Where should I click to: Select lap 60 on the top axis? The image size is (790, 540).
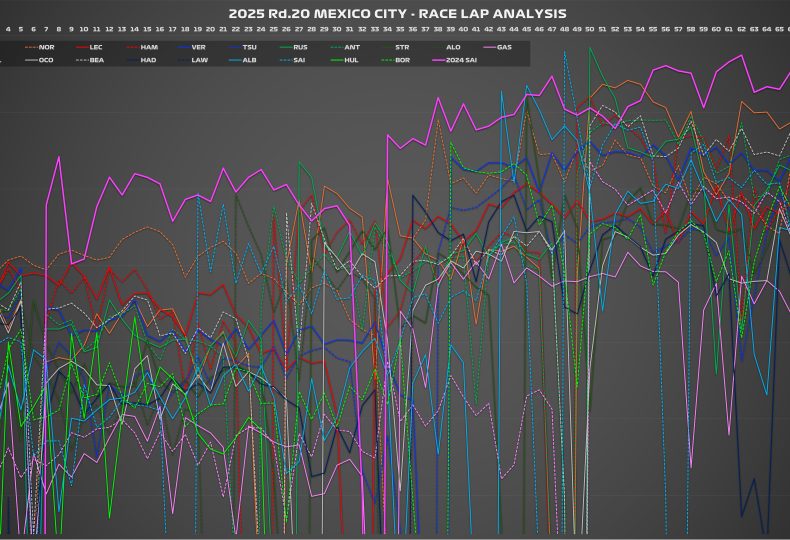pyautogui.click(x=716, y=30)
